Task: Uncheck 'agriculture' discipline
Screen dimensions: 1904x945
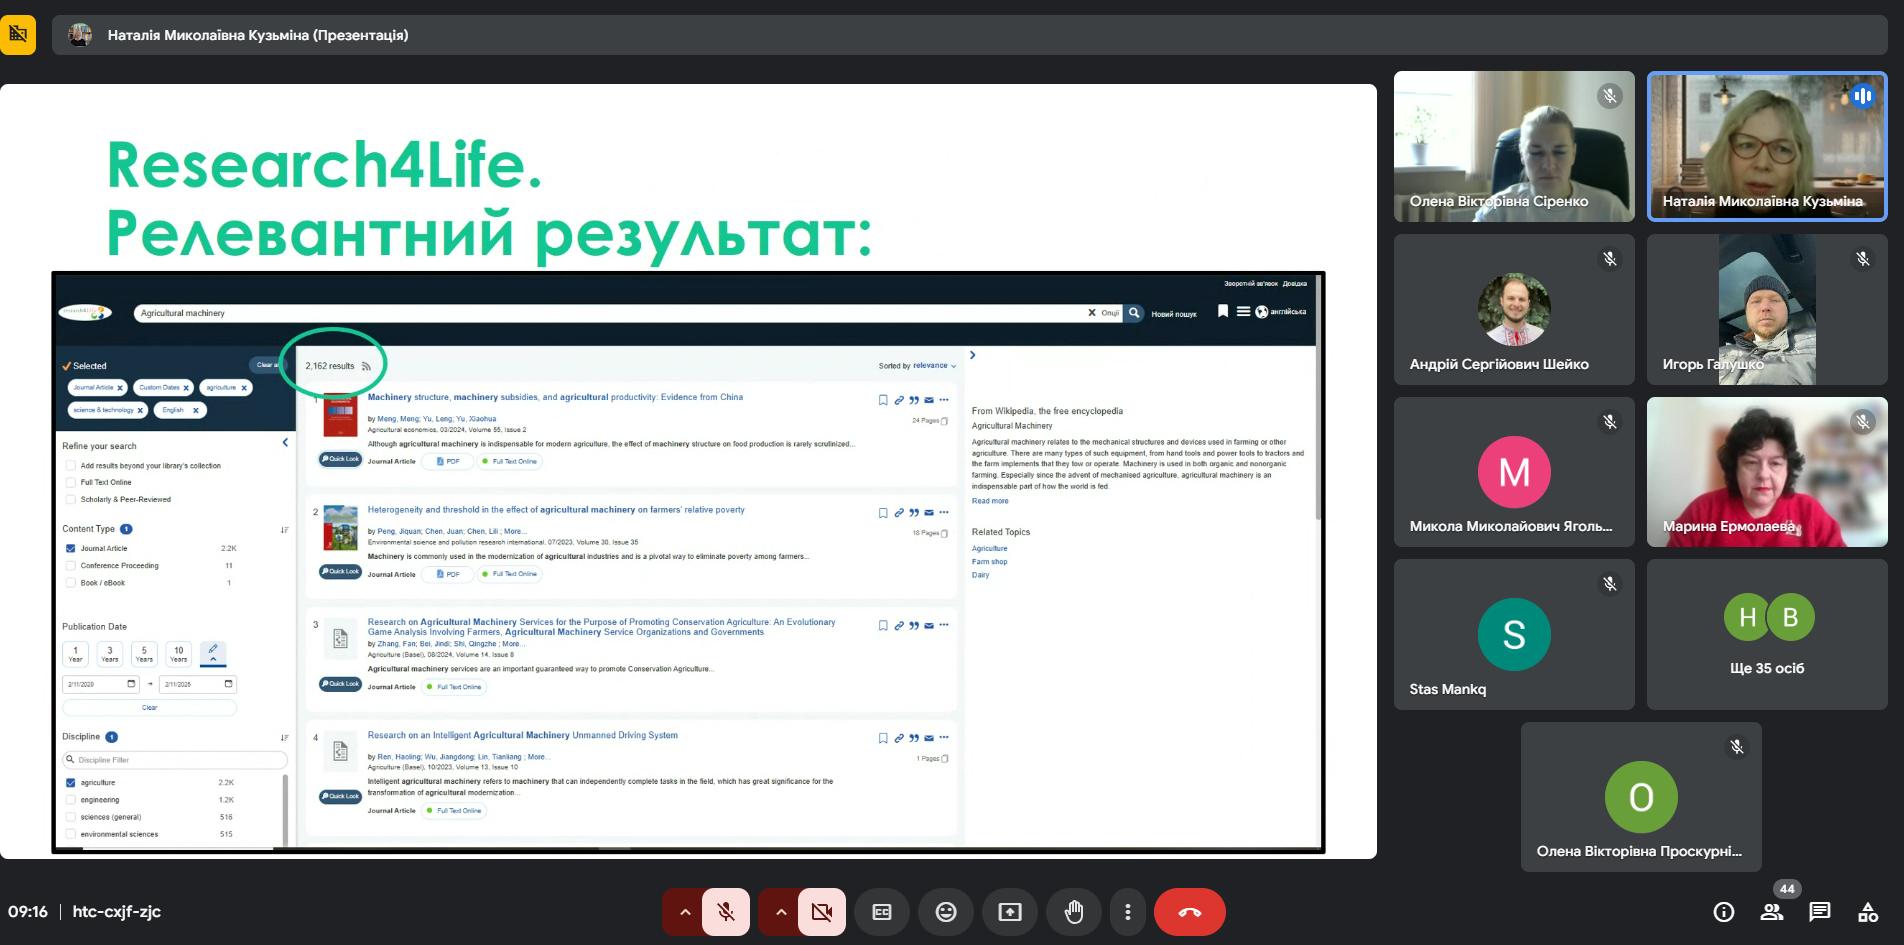Action: click(x=71, y=782)
